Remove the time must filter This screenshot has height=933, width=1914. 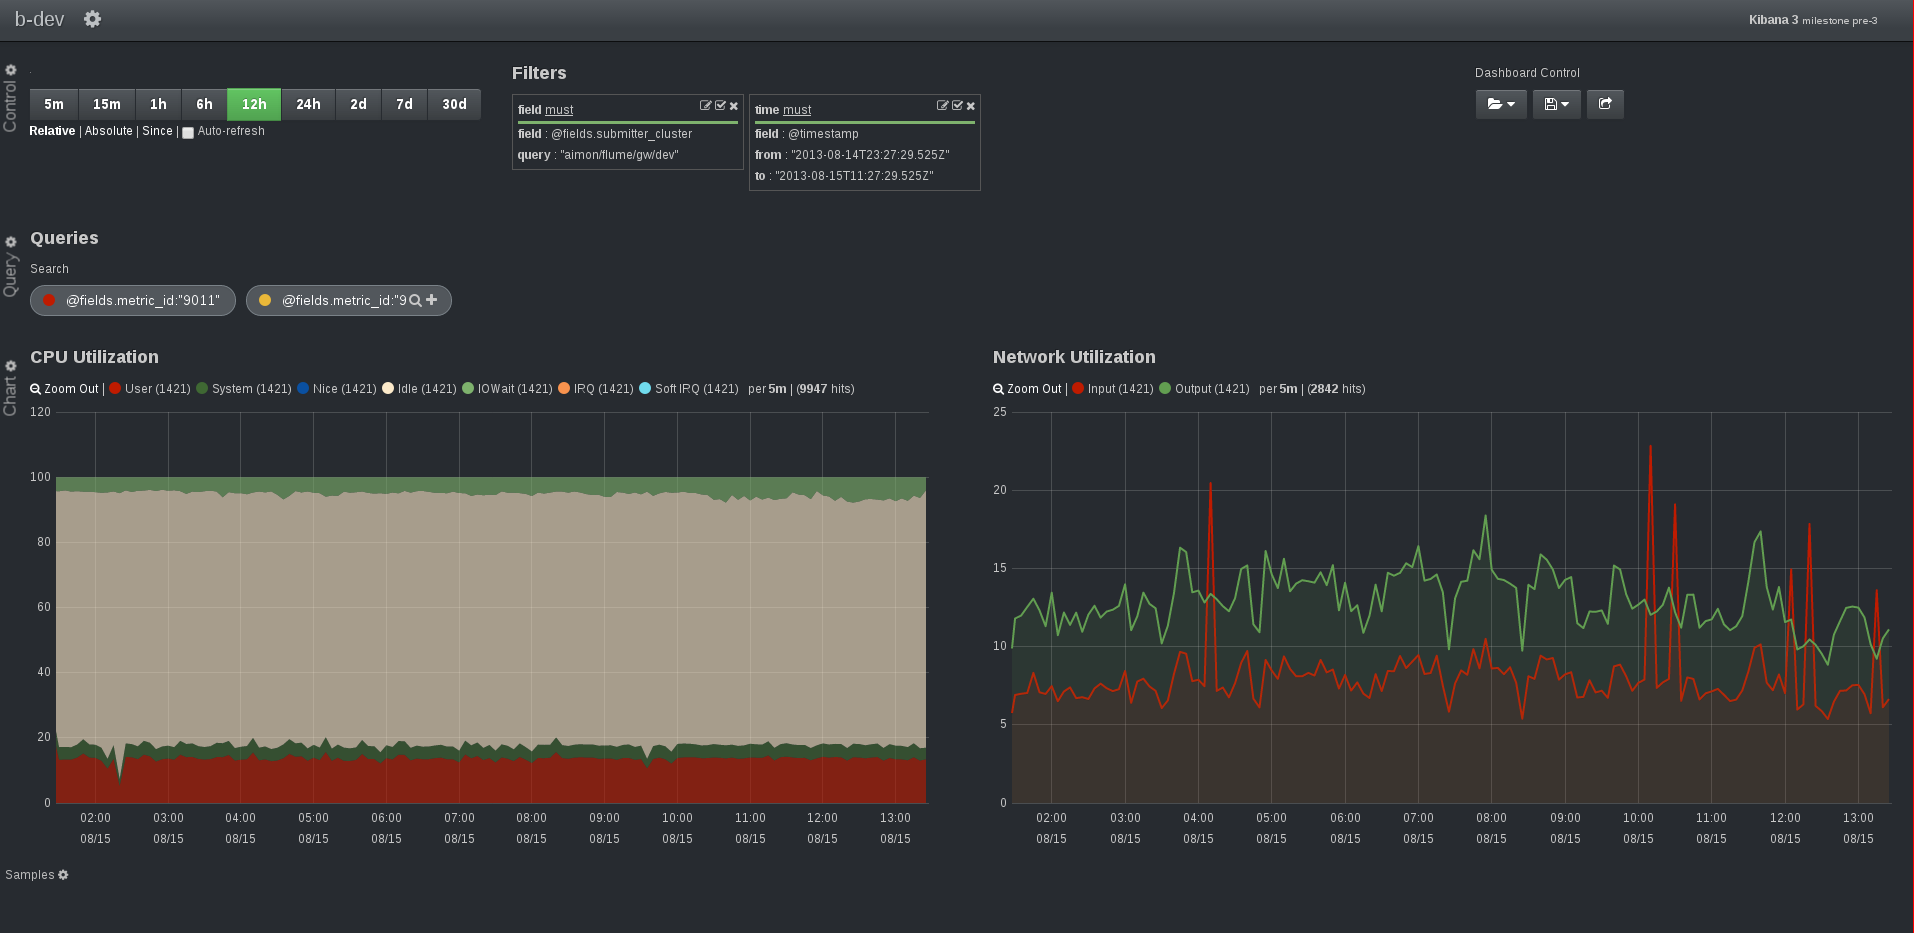click(971, 106)
